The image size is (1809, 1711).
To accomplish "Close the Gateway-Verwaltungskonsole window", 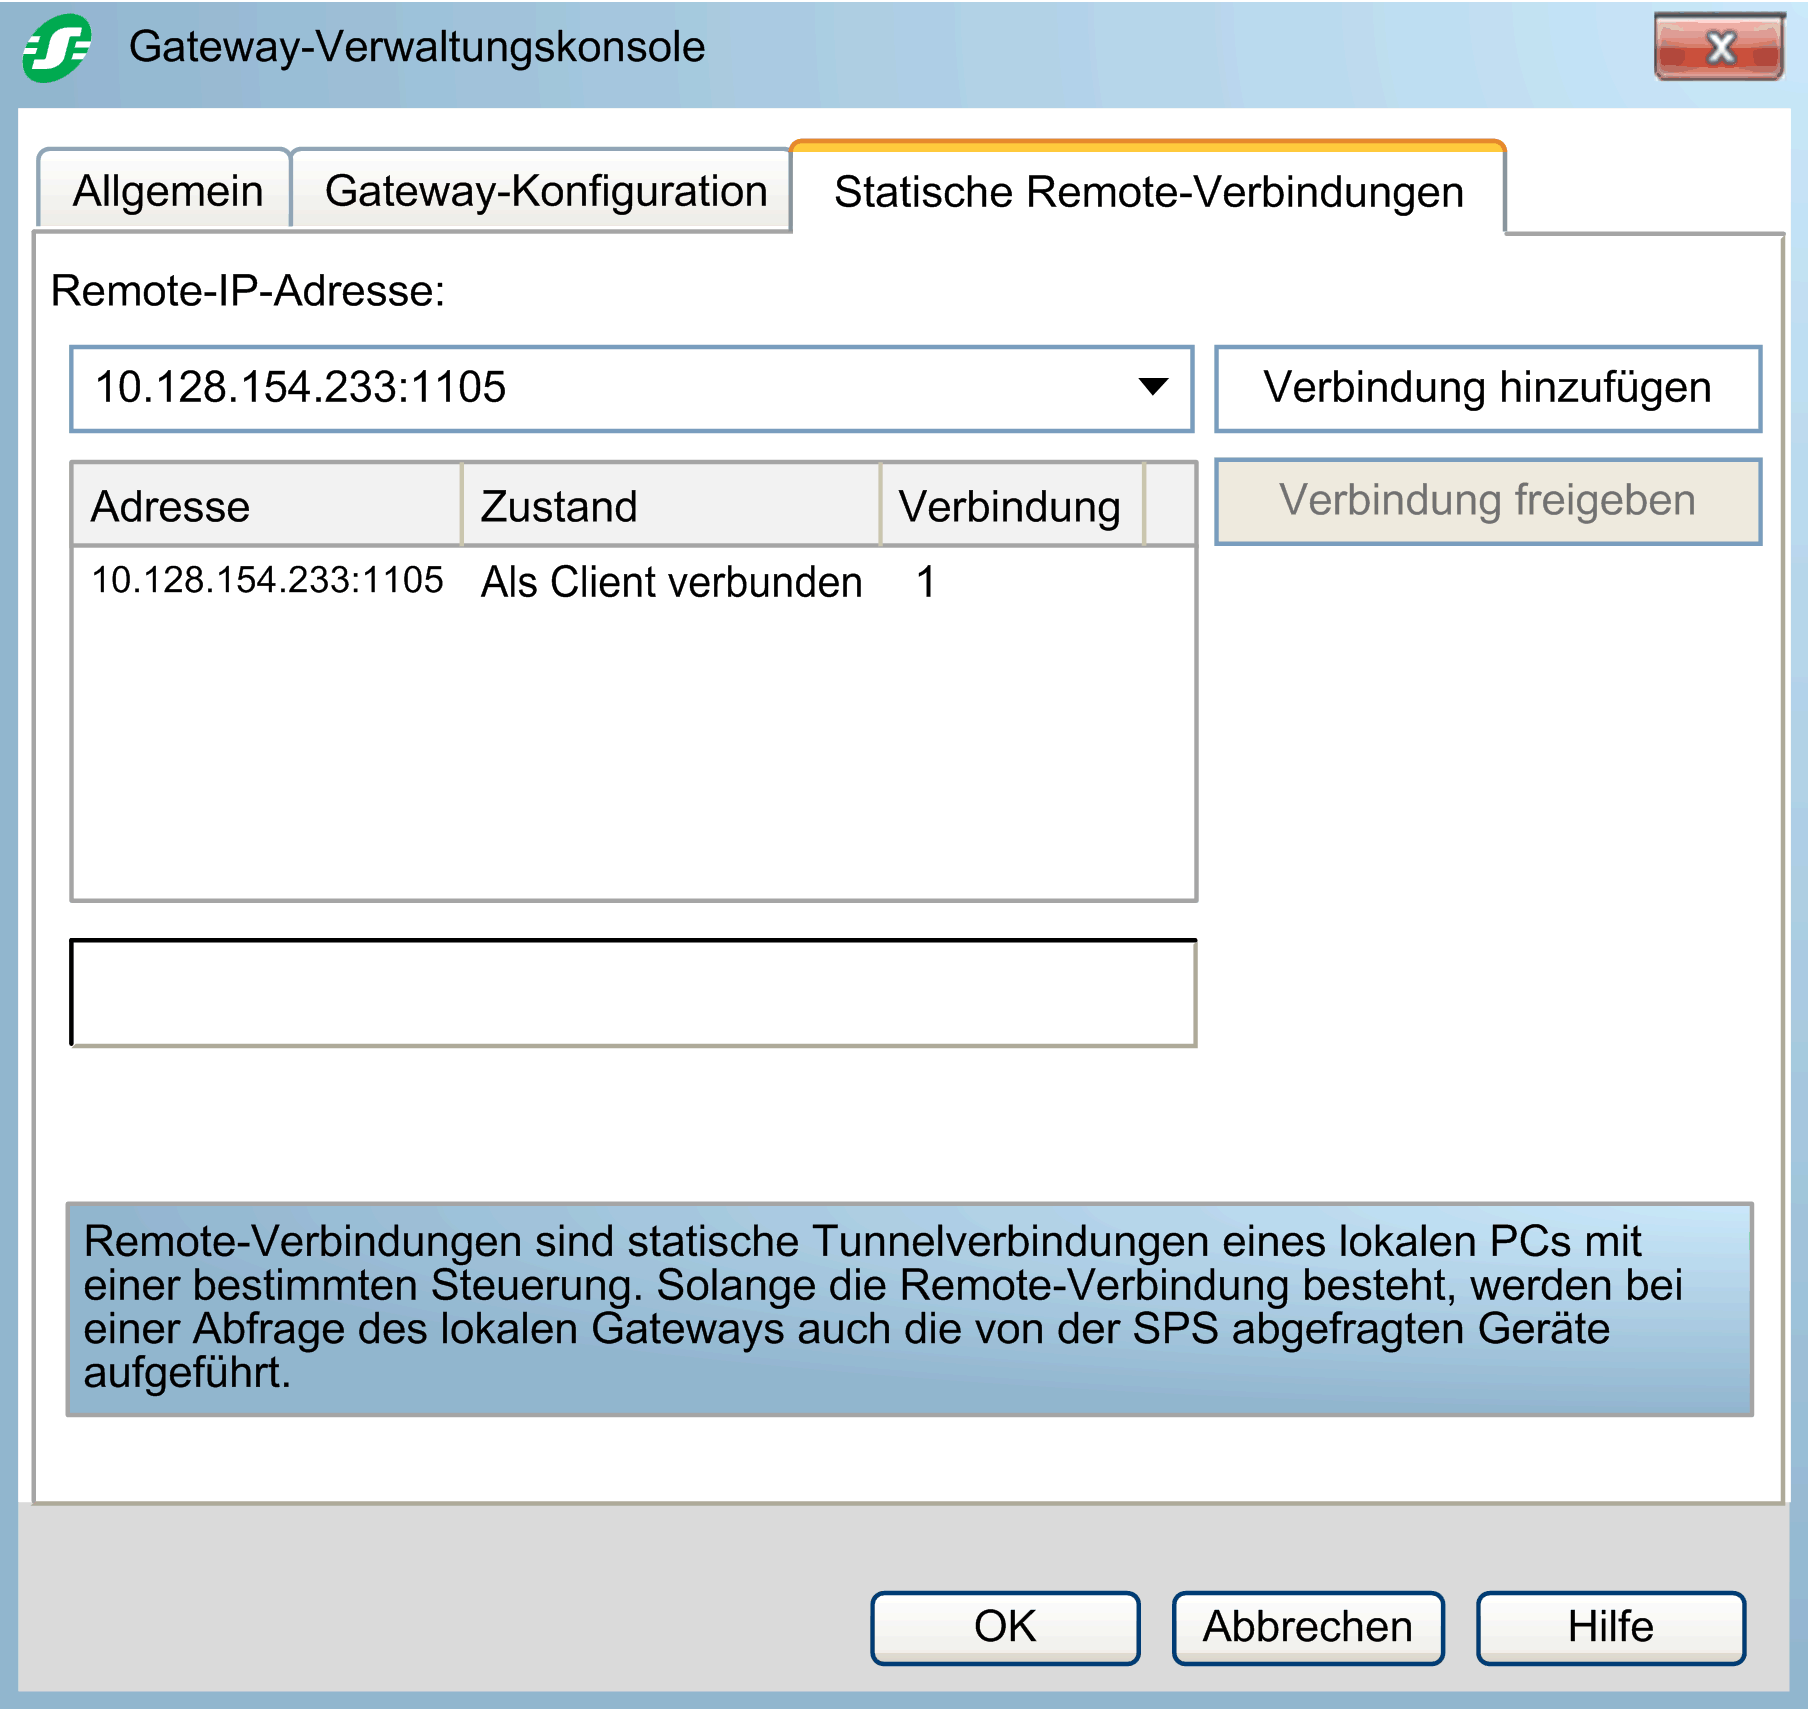I will pos(1719,46).
